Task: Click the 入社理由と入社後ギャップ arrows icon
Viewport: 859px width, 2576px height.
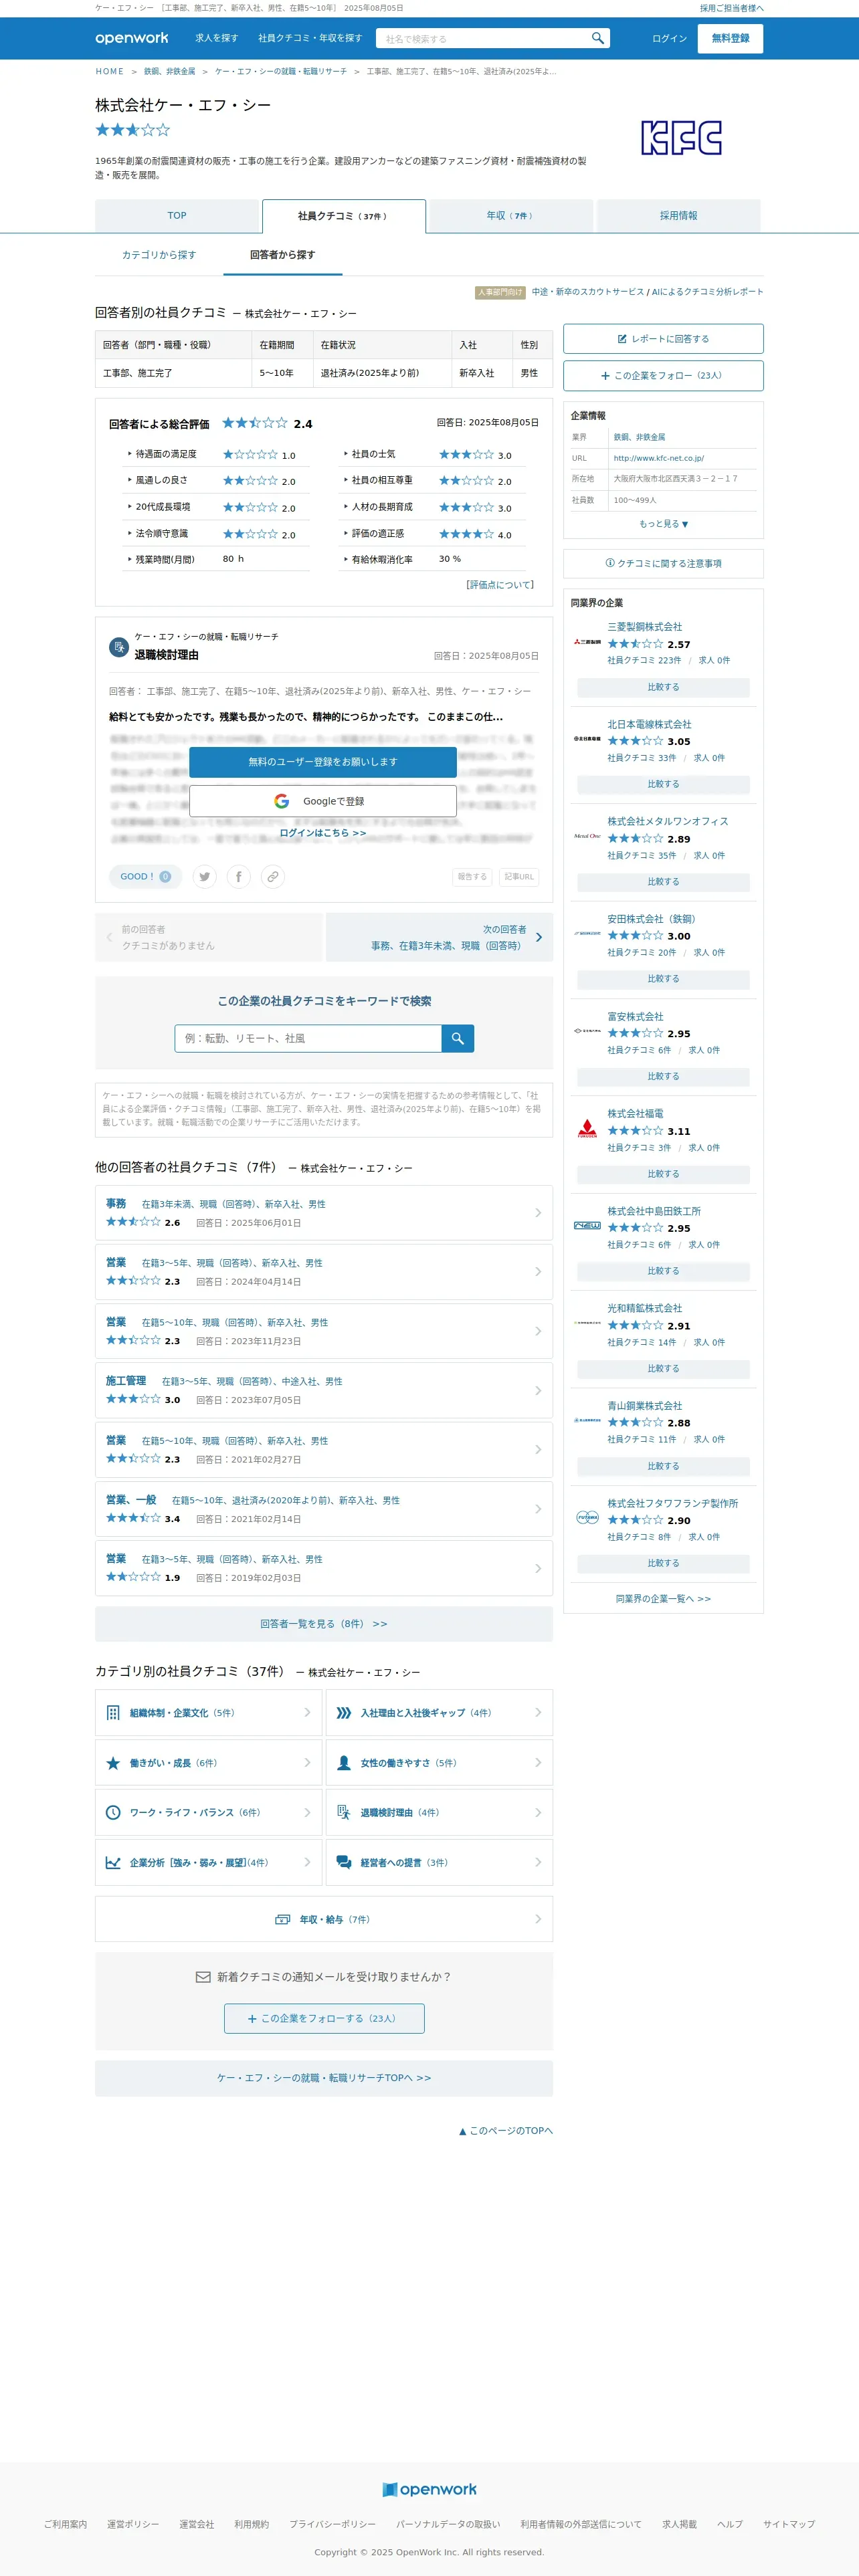Action: (344, 1712)
